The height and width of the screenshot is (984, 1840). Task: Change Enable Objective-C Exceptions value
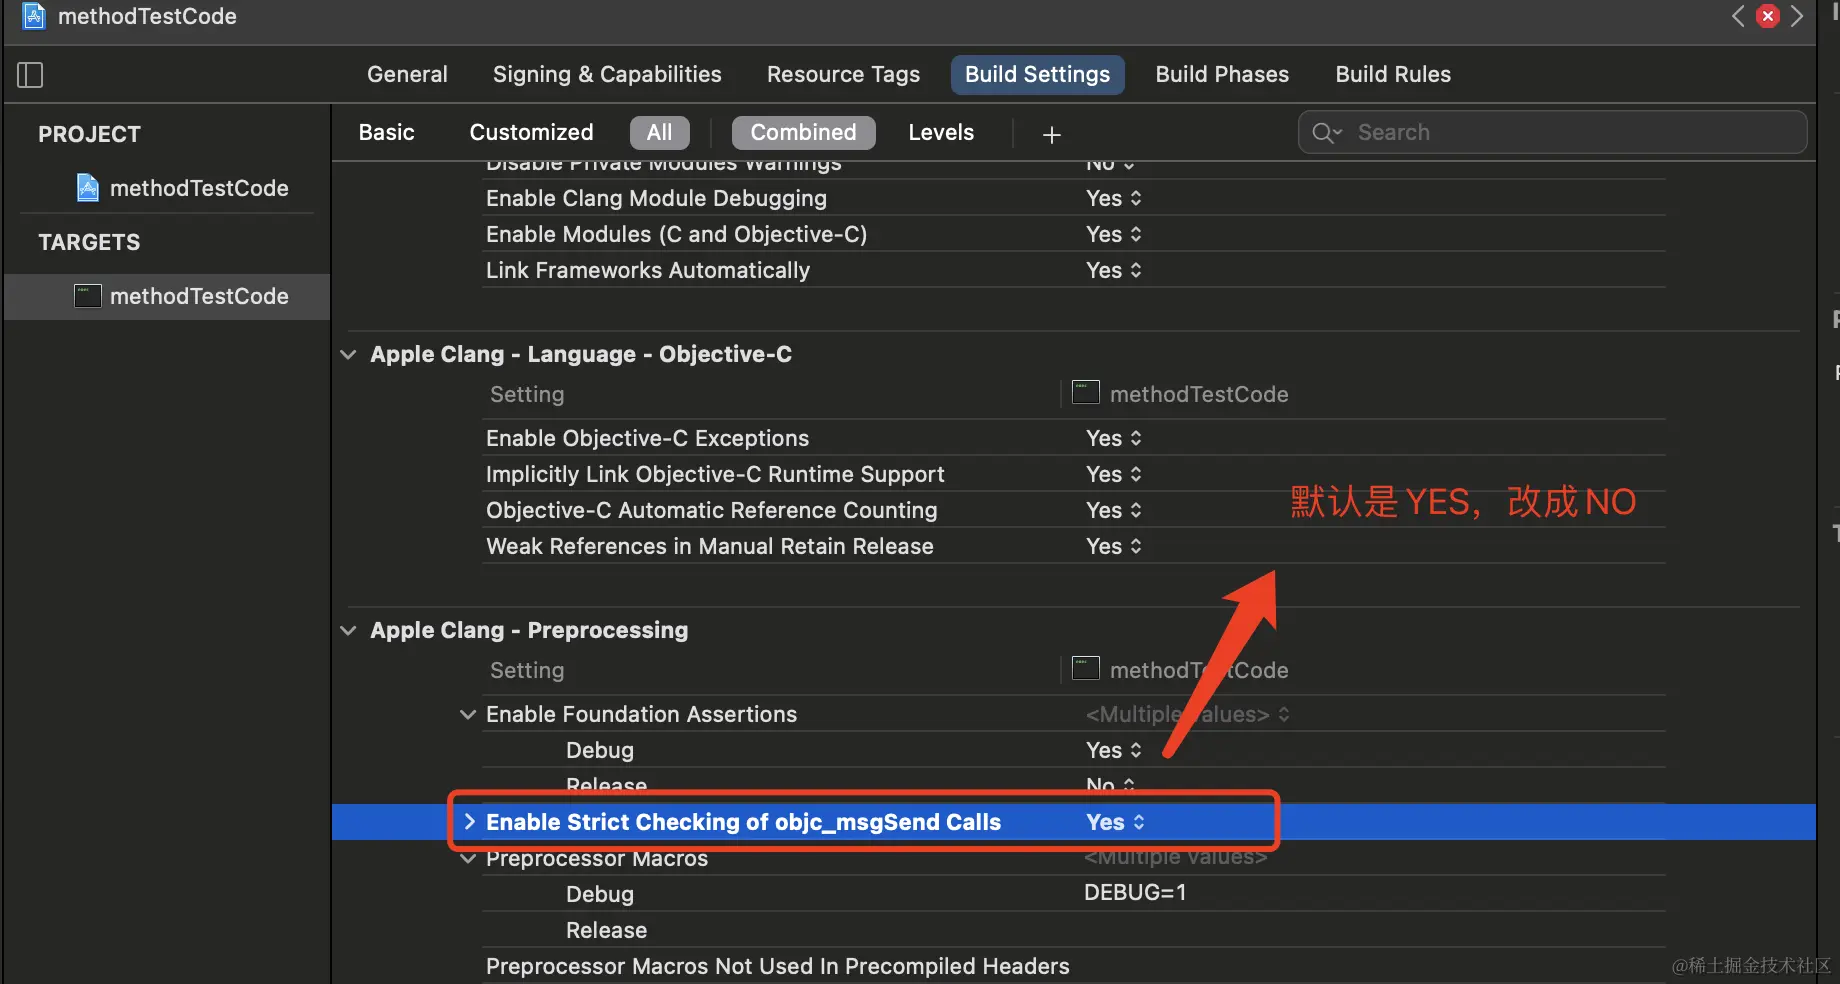1114,439
